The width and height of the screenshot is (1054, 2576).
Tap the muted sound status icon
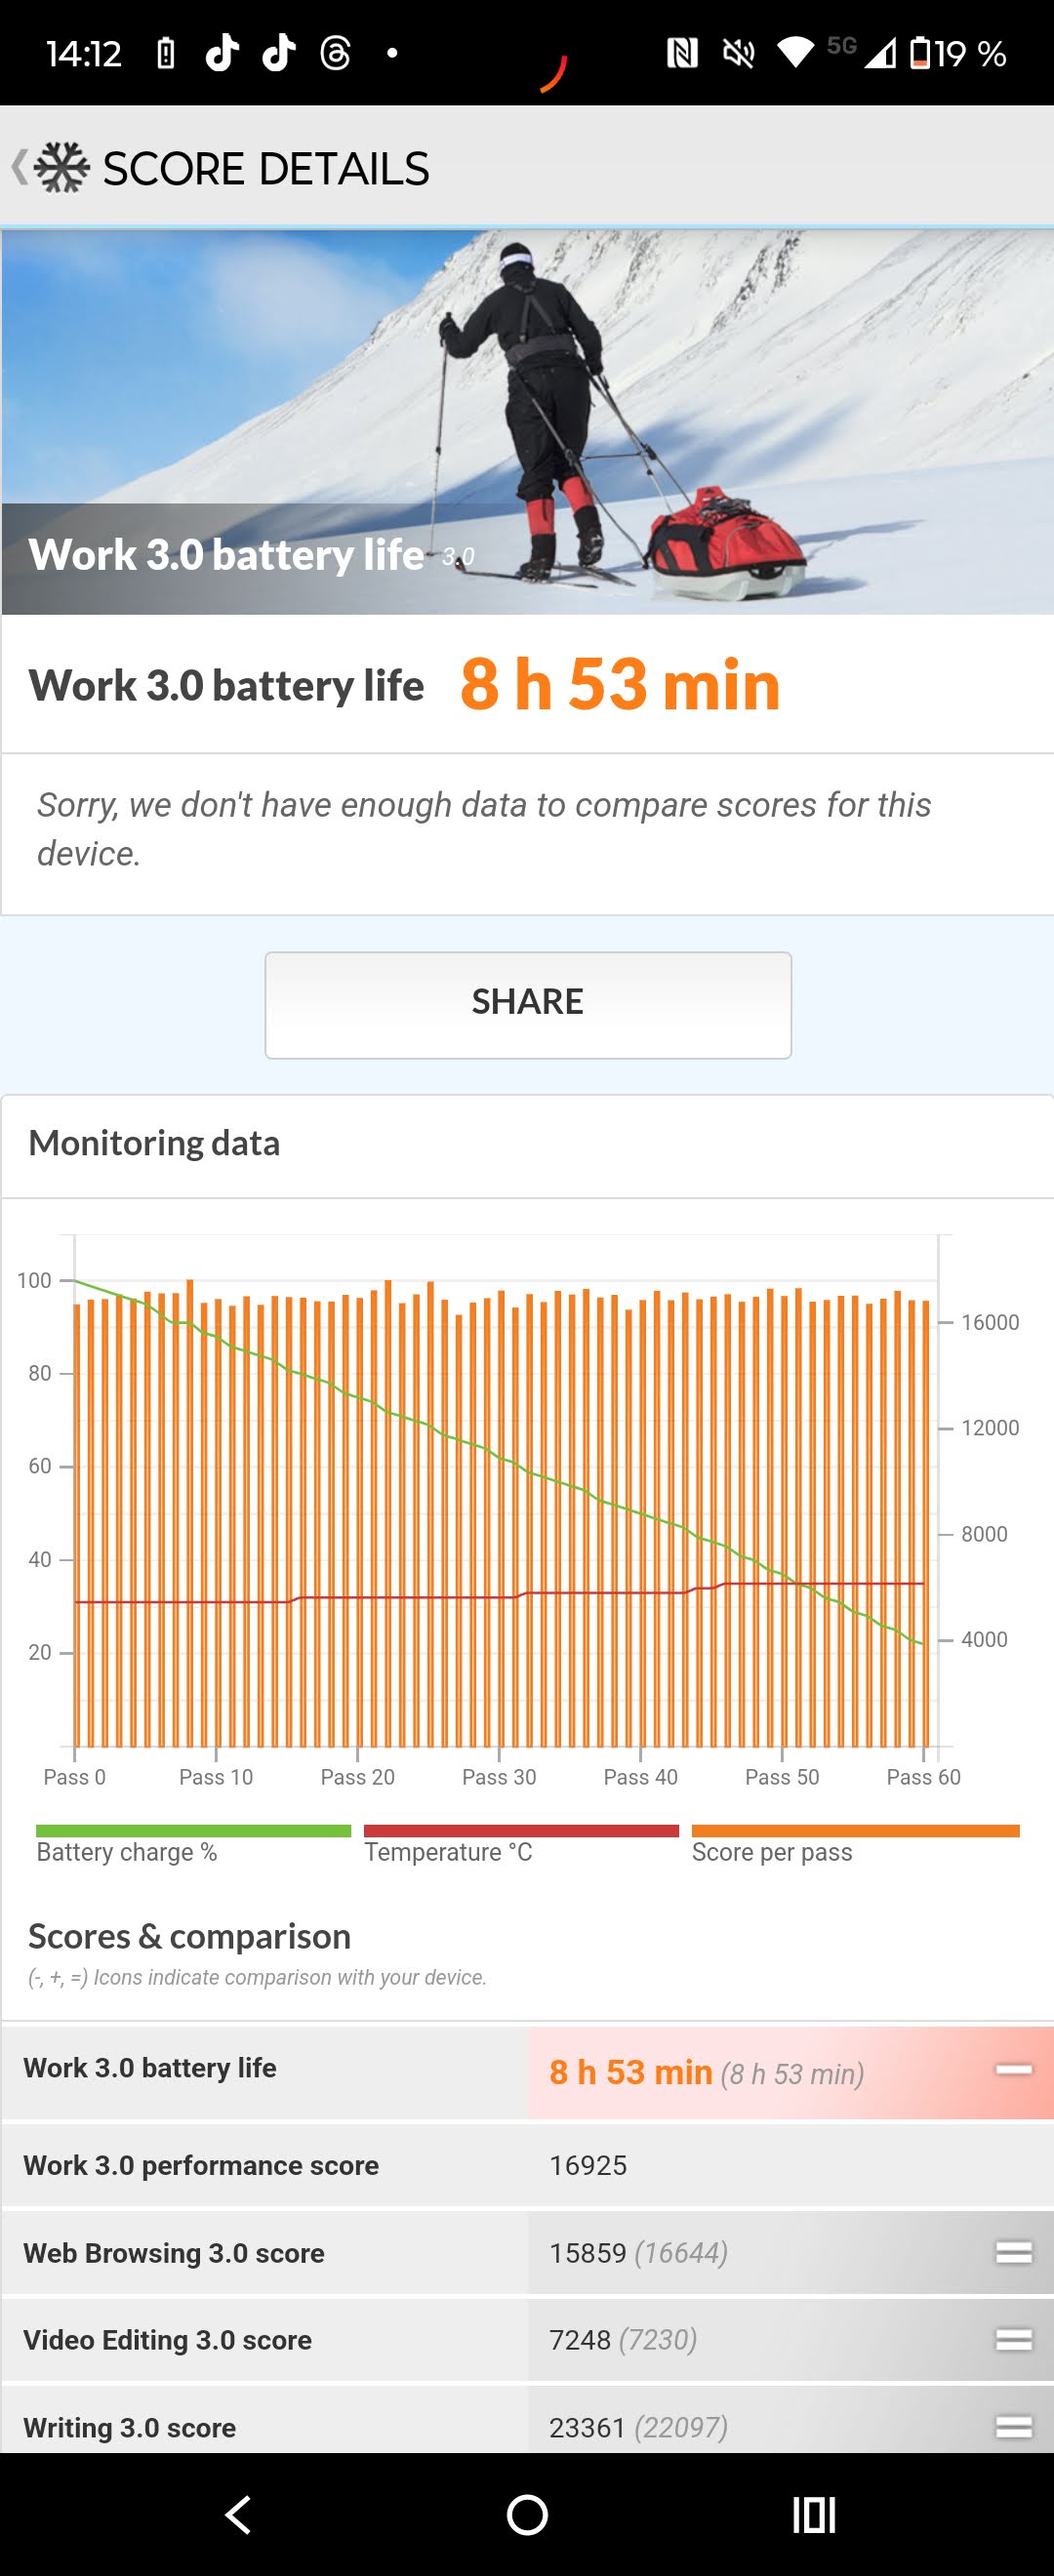pyautogui.click(x=738, y=53)
